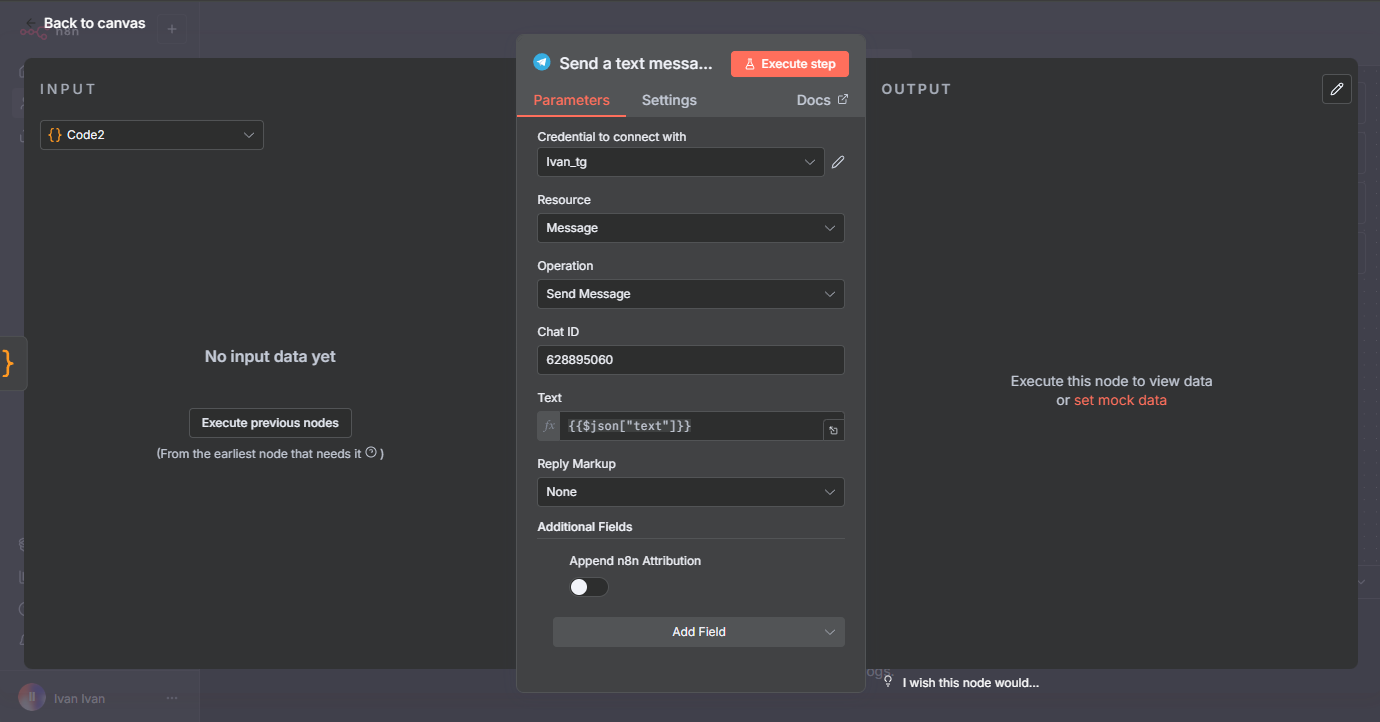Viewport: 1380px width, 722px height.
Task: Open the Code2 input node dropdown
Action: click(152, 135)
